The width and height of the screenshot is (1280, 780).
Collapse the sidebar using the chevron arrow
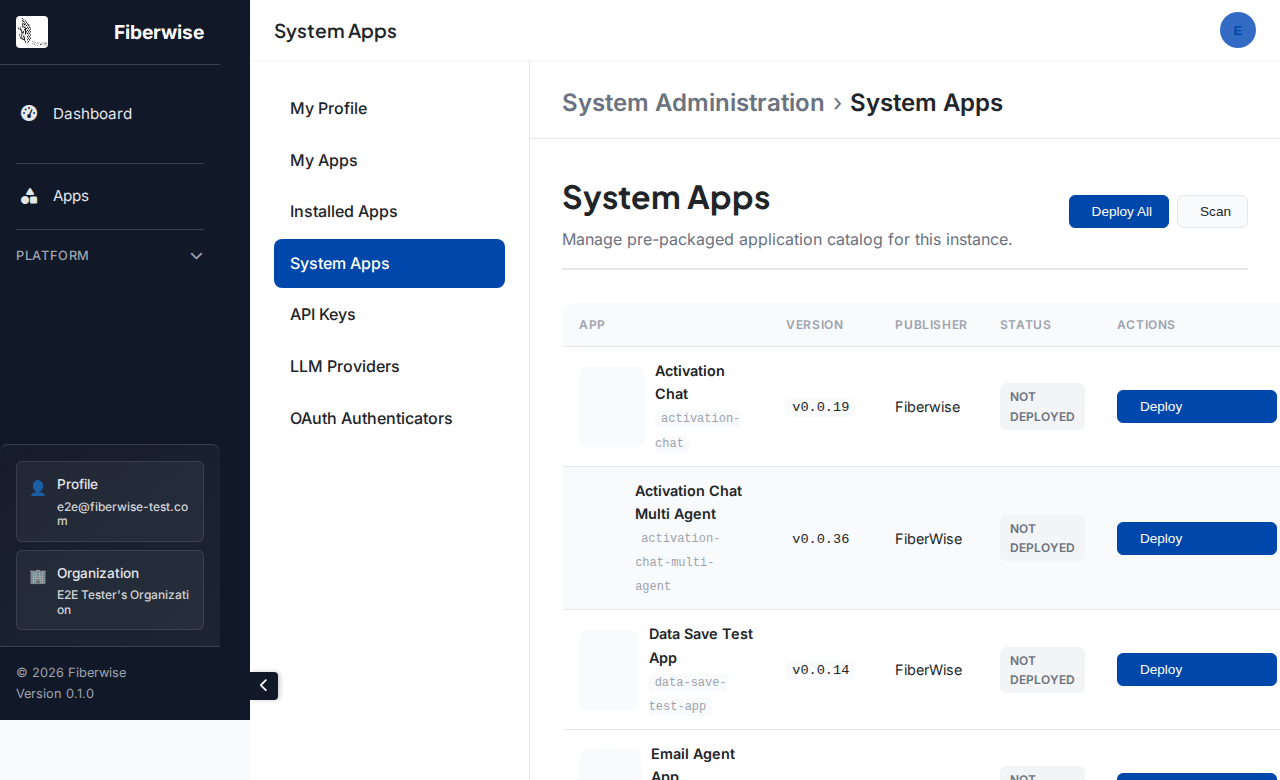coord(263,686)
